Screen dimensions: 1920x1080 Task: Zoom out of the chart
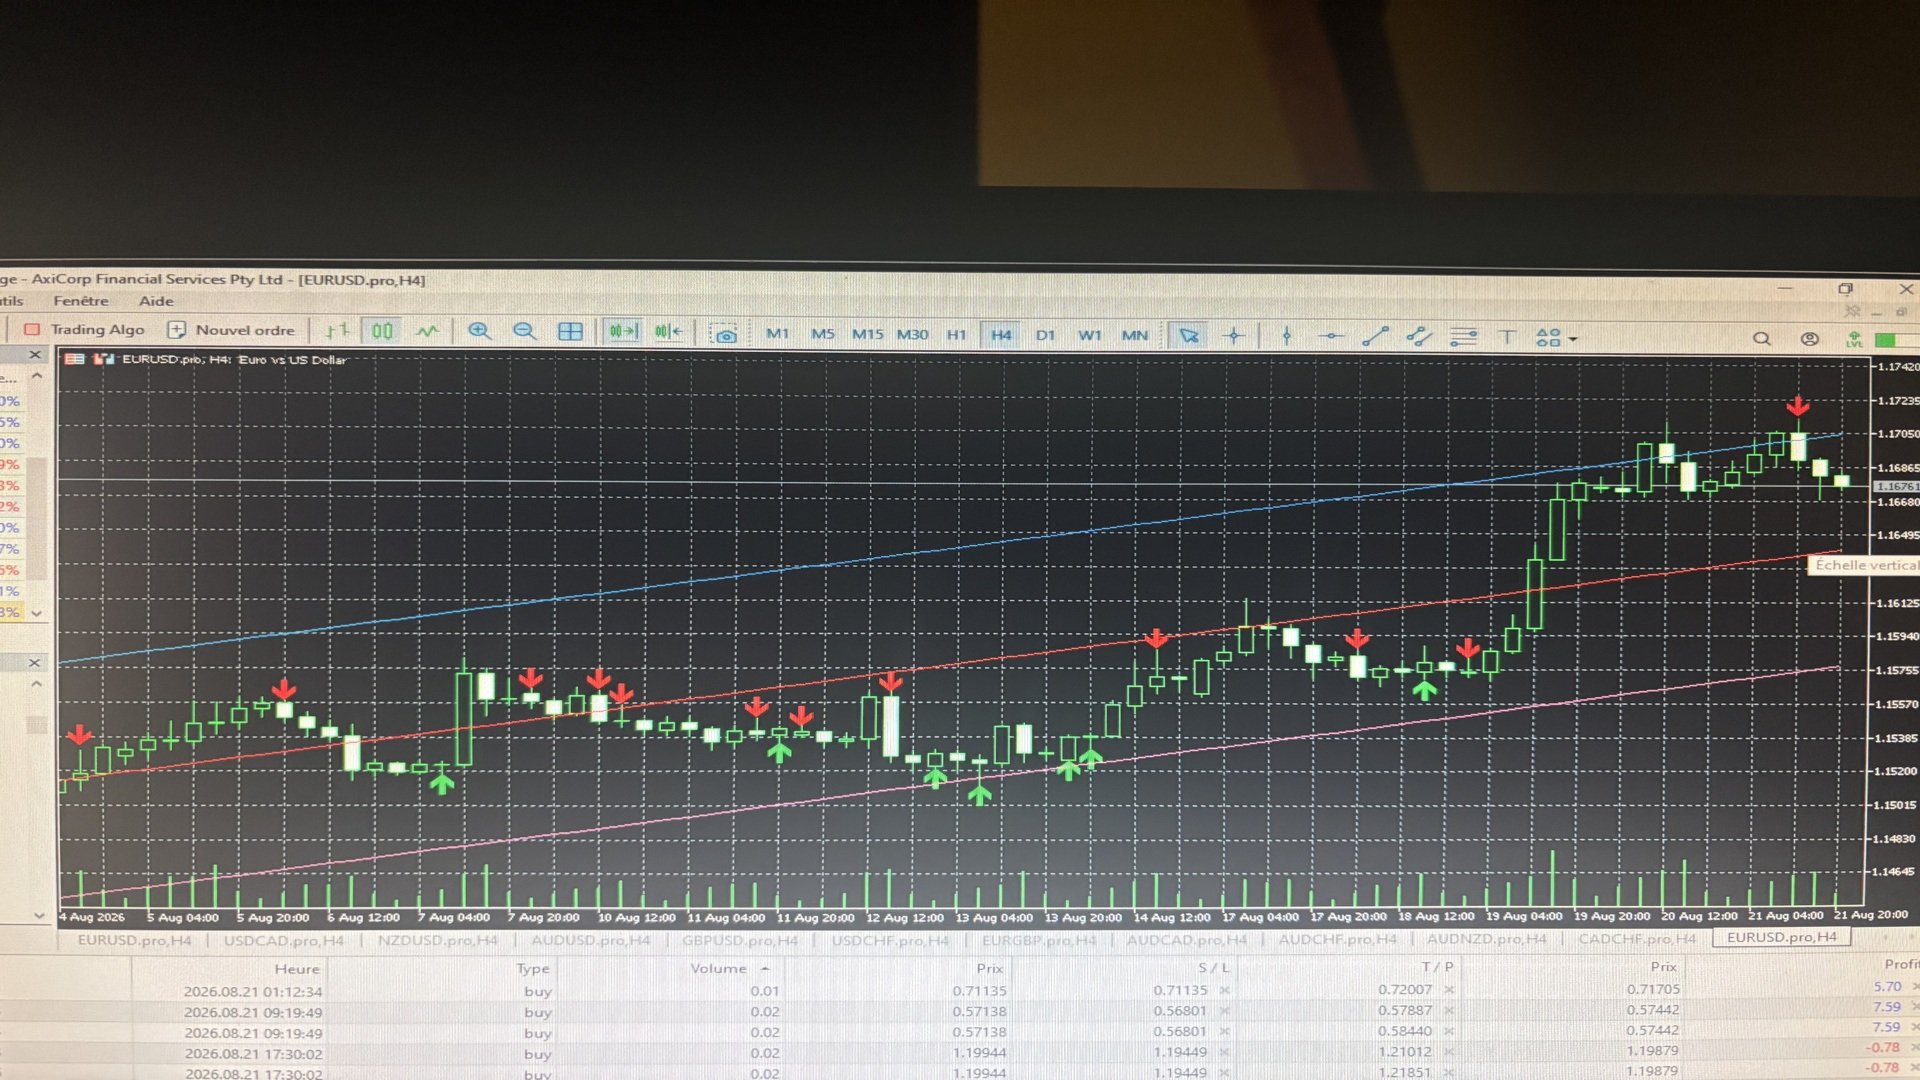click(524, 332)
